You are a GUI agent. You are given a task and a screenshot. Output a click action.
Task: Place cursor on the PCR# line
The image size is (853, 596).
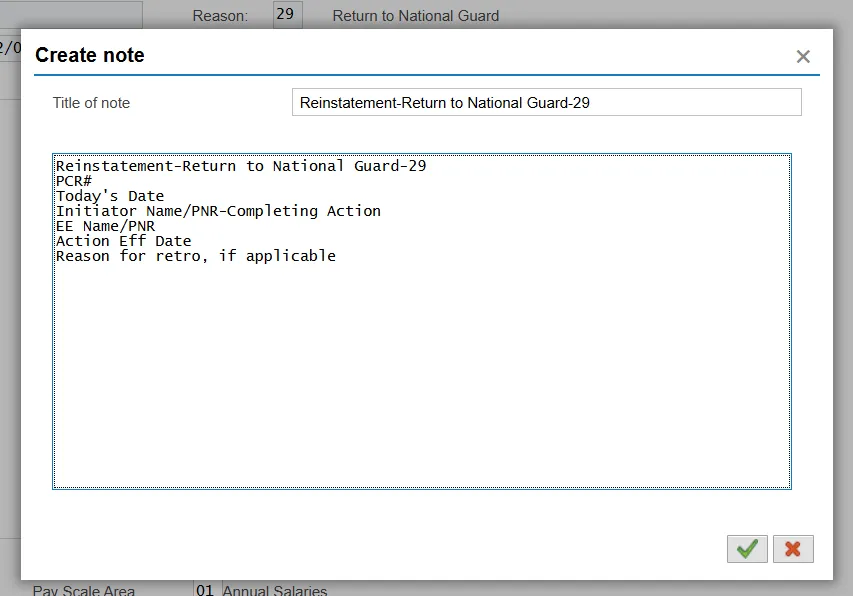(x=74, y=181)
